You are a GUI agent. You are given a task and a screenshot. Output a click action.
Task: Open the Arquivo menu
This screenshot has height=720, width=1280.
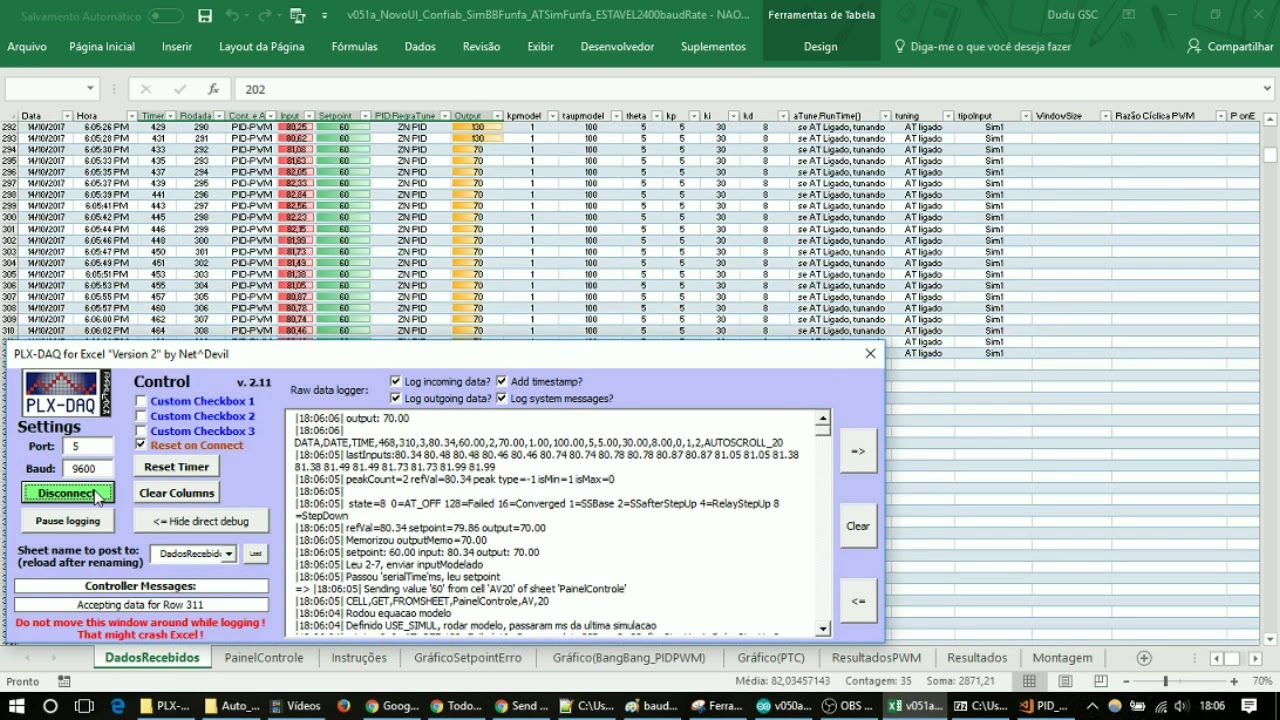pyautogui.click(x=27, y=47)
